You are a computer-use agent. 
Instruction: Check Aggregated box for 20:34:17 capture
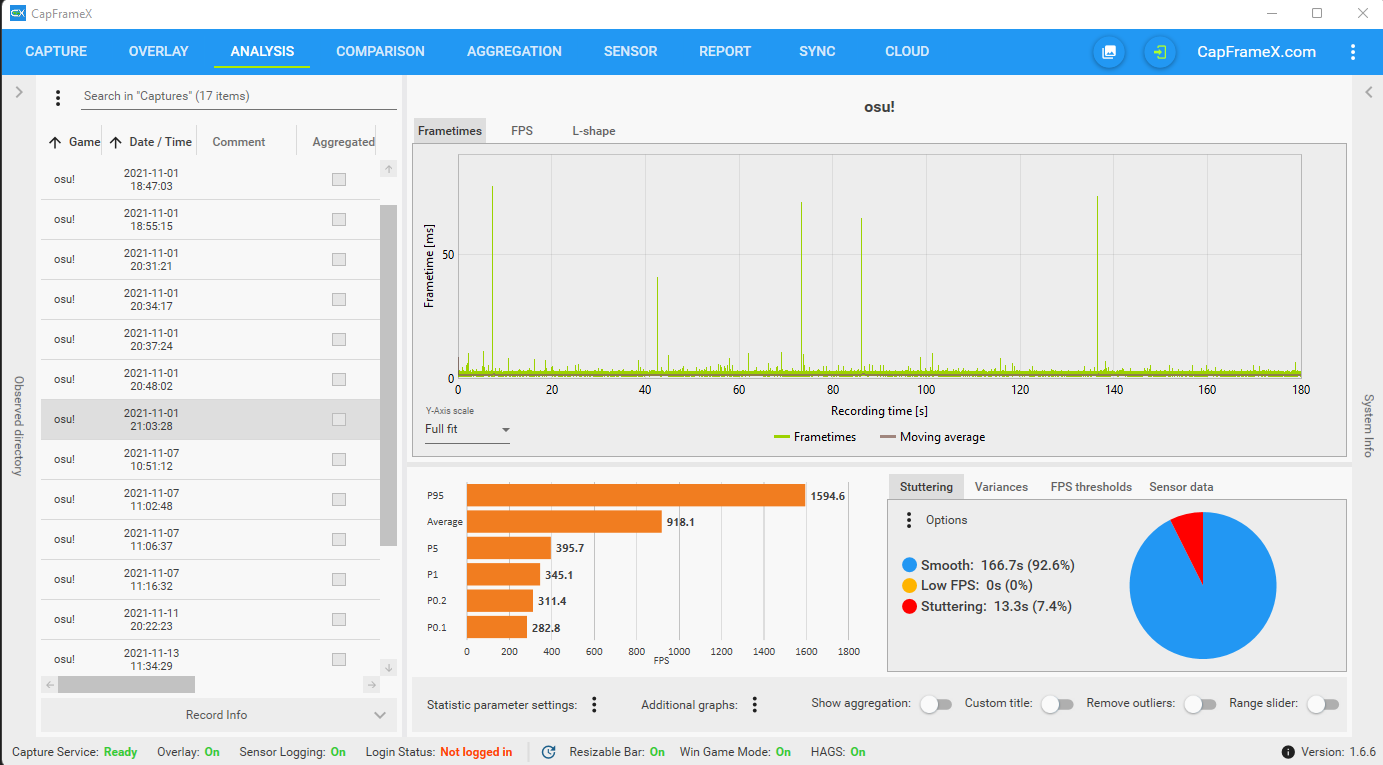point(339,299)
